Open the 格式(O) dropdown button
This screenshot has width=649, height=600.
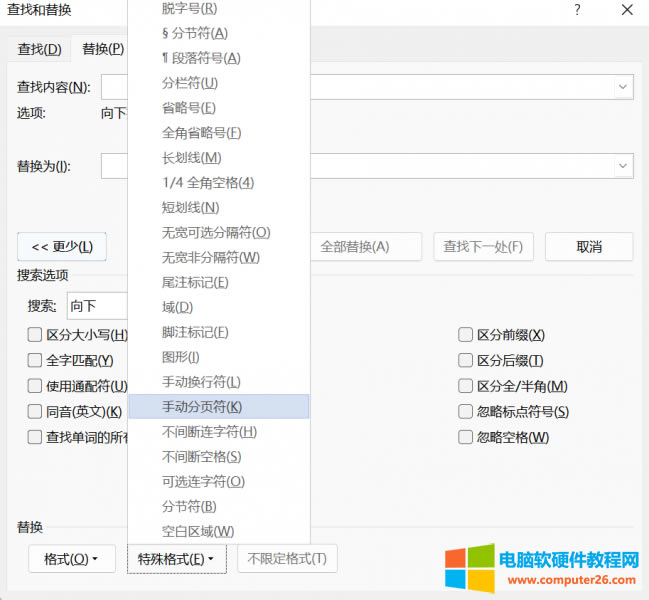(71, 559)
